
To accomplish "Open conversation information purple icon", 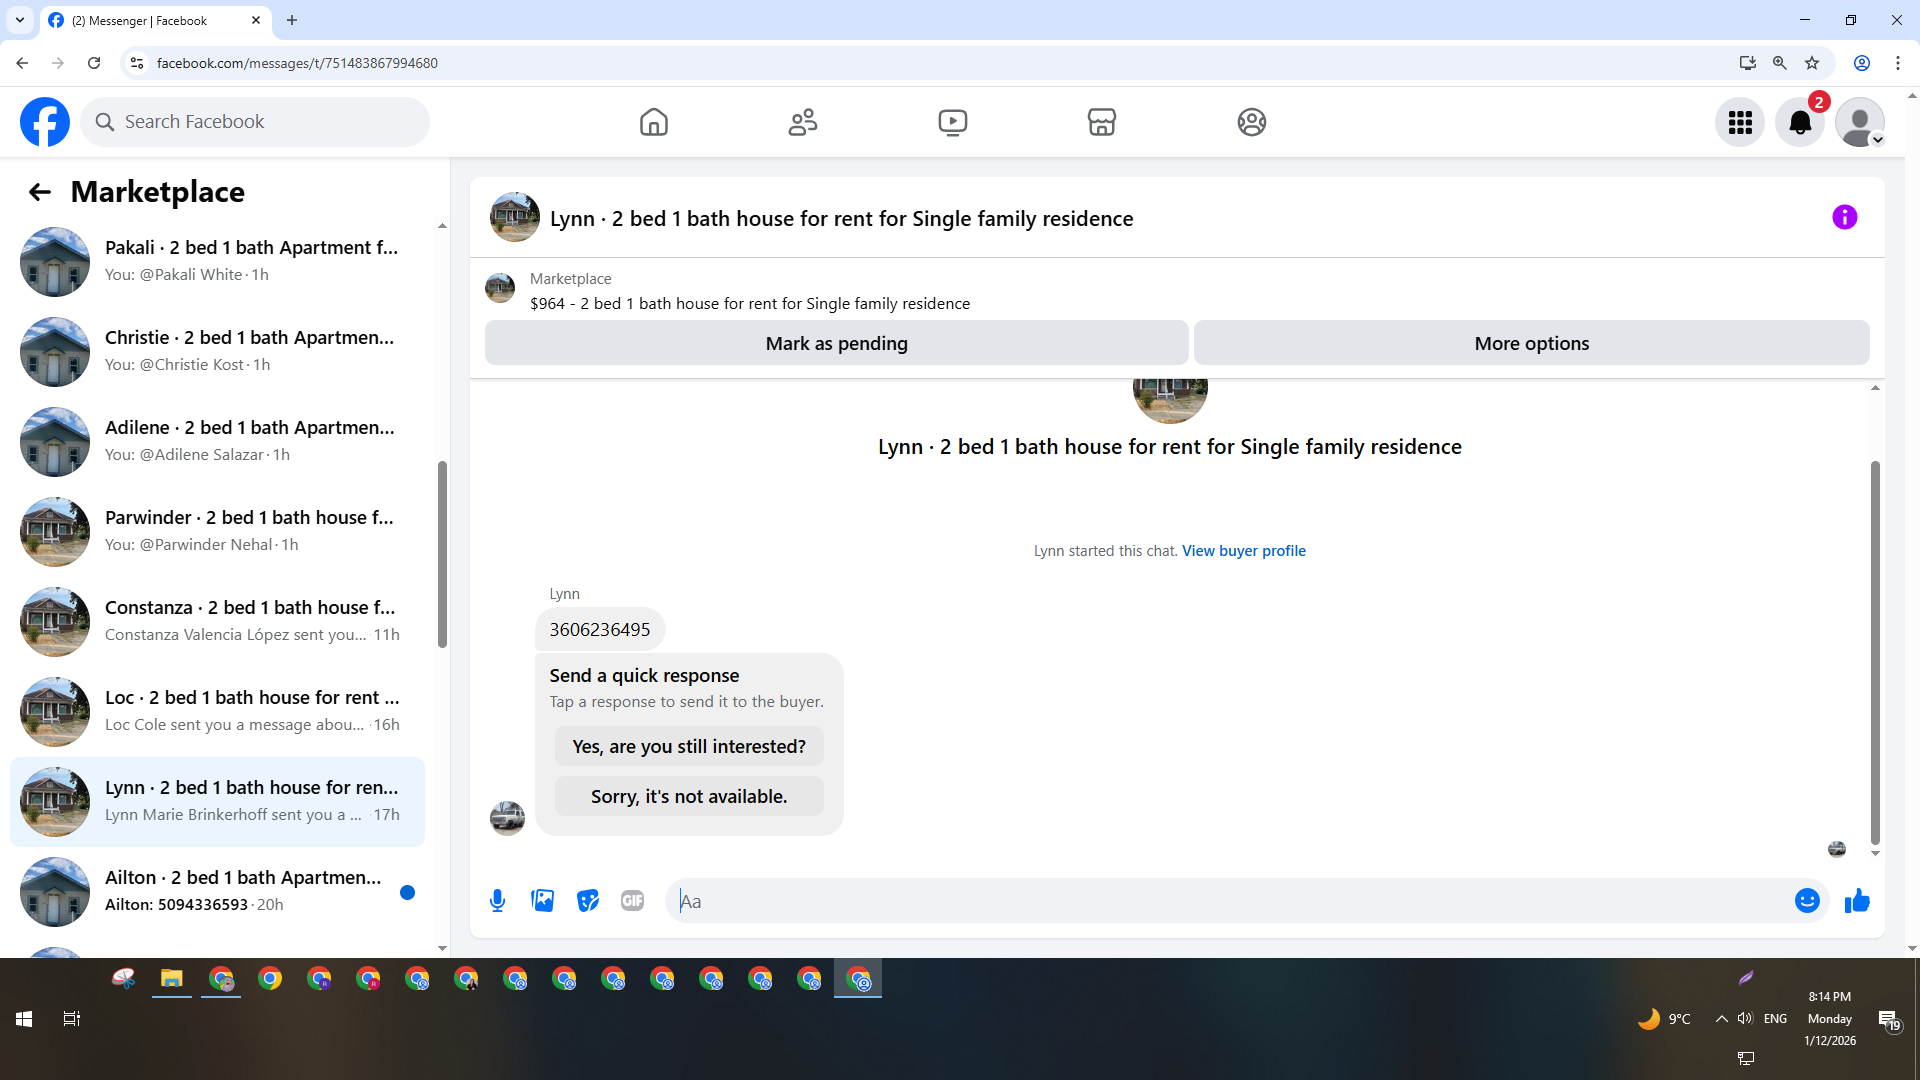I will (1844, 218).
